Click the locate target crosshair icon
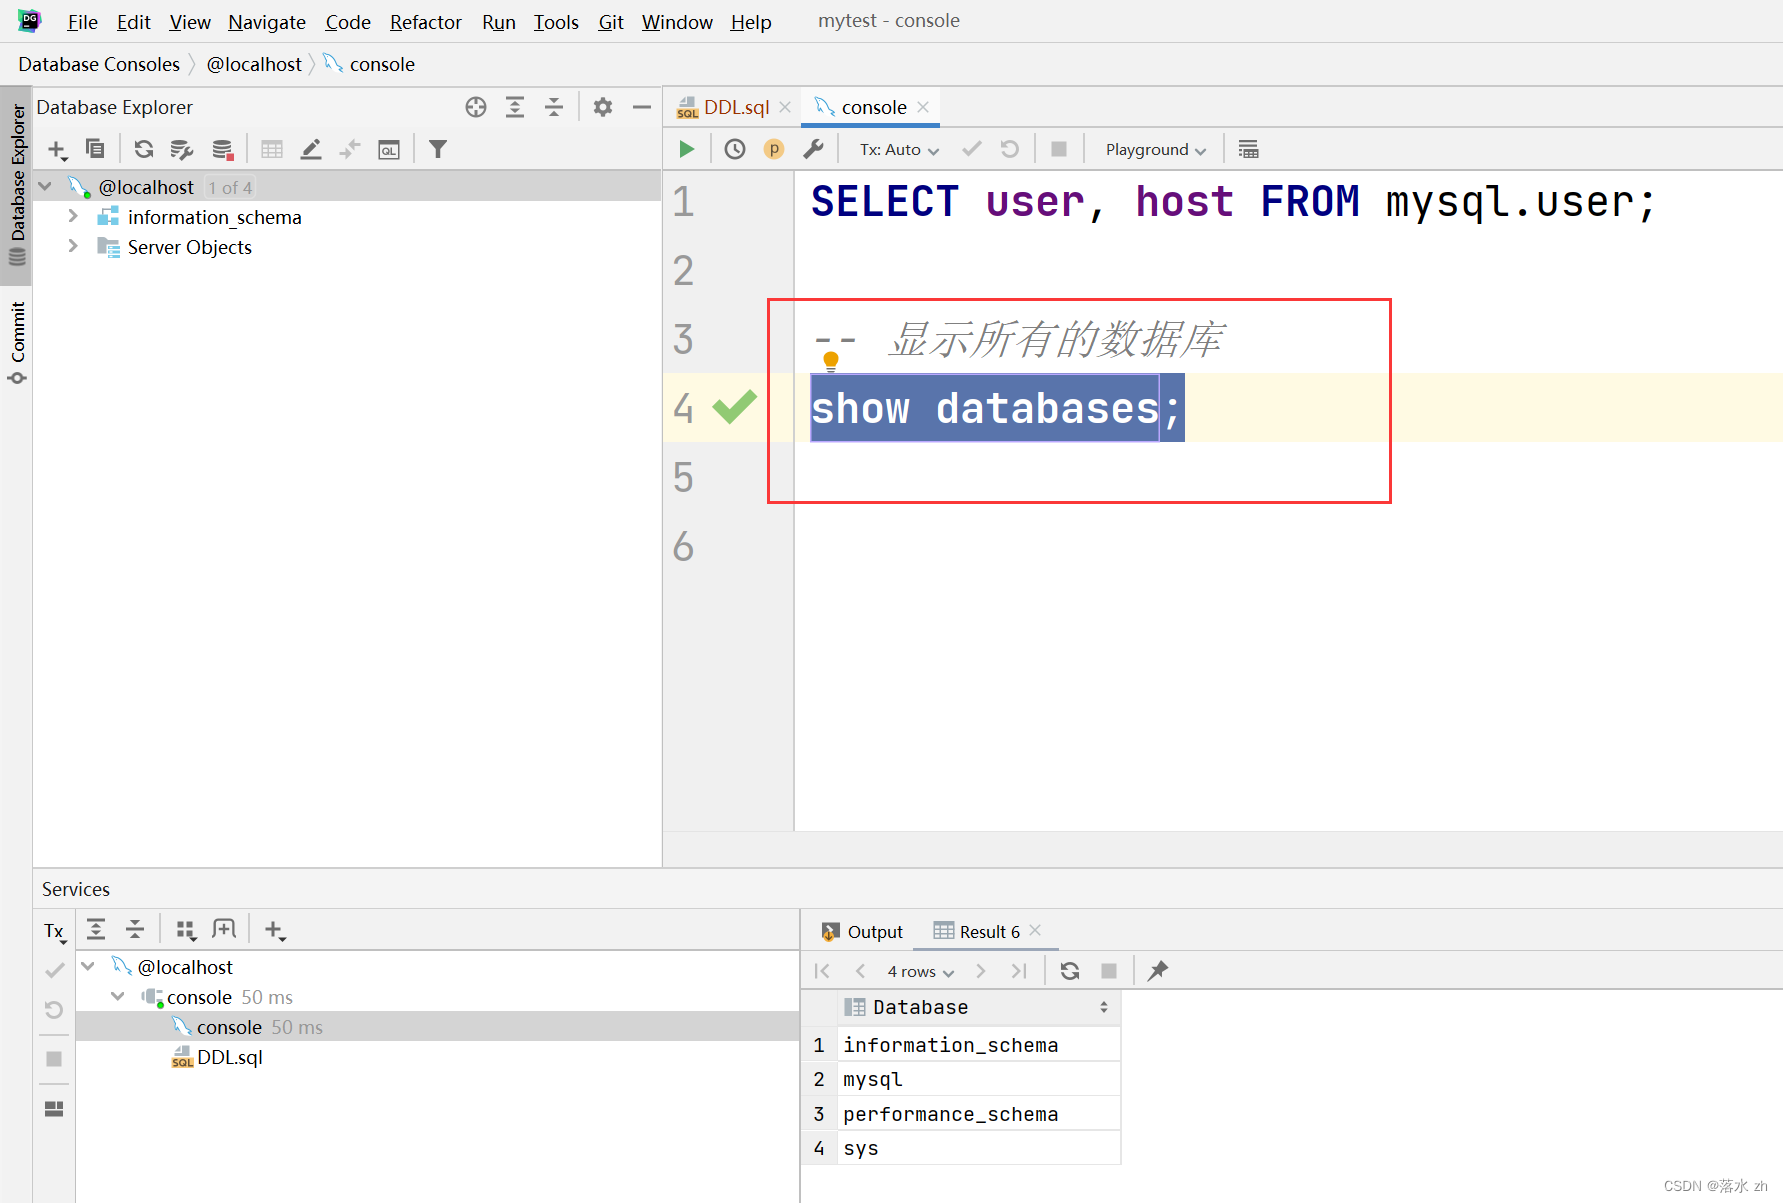Image resolution: width=1783 pixels, height=1203 pixels. point(476,107)
